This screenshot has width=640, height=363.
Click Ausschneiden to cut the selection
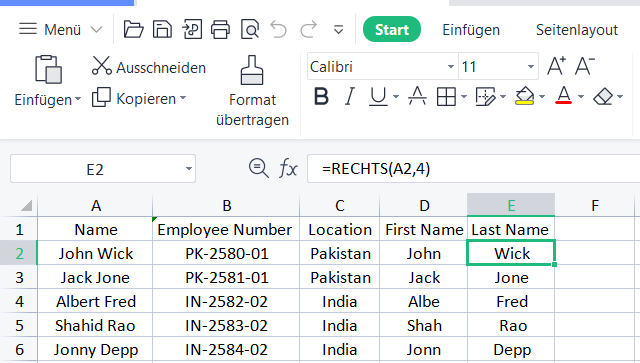149,67
